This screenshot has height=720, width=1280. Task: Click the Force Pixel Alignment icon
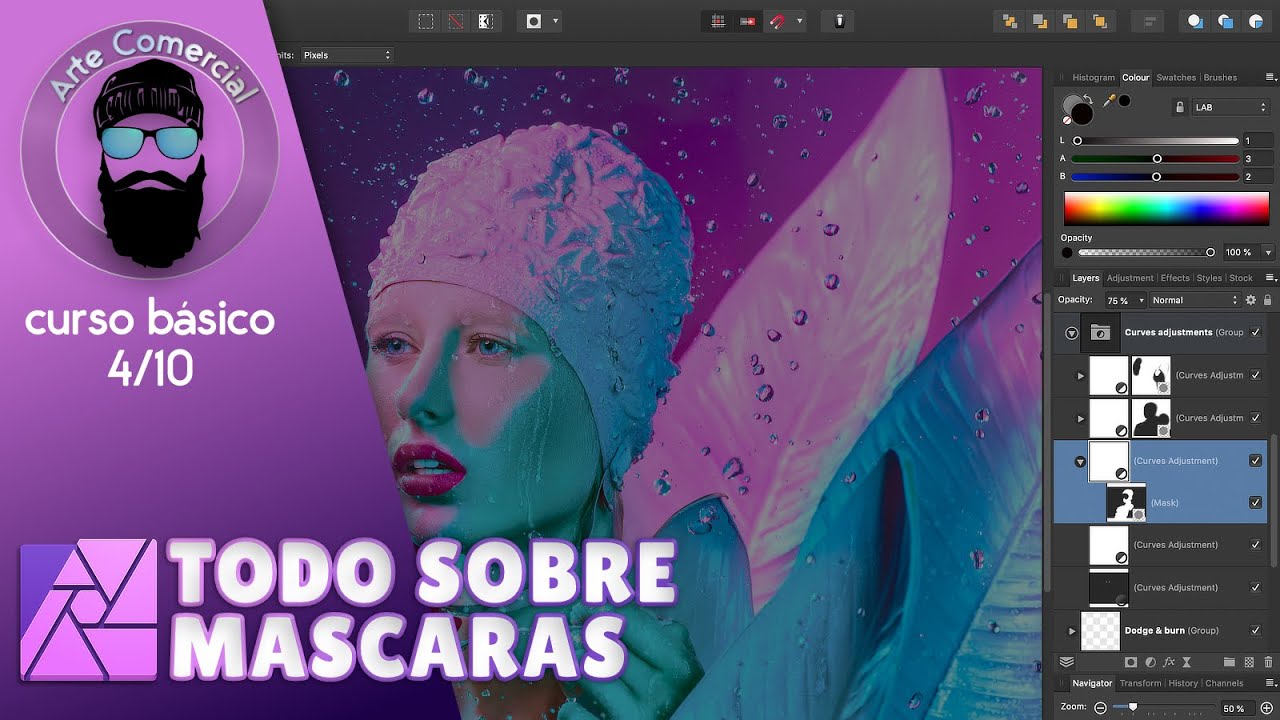[x=747, y=21]
